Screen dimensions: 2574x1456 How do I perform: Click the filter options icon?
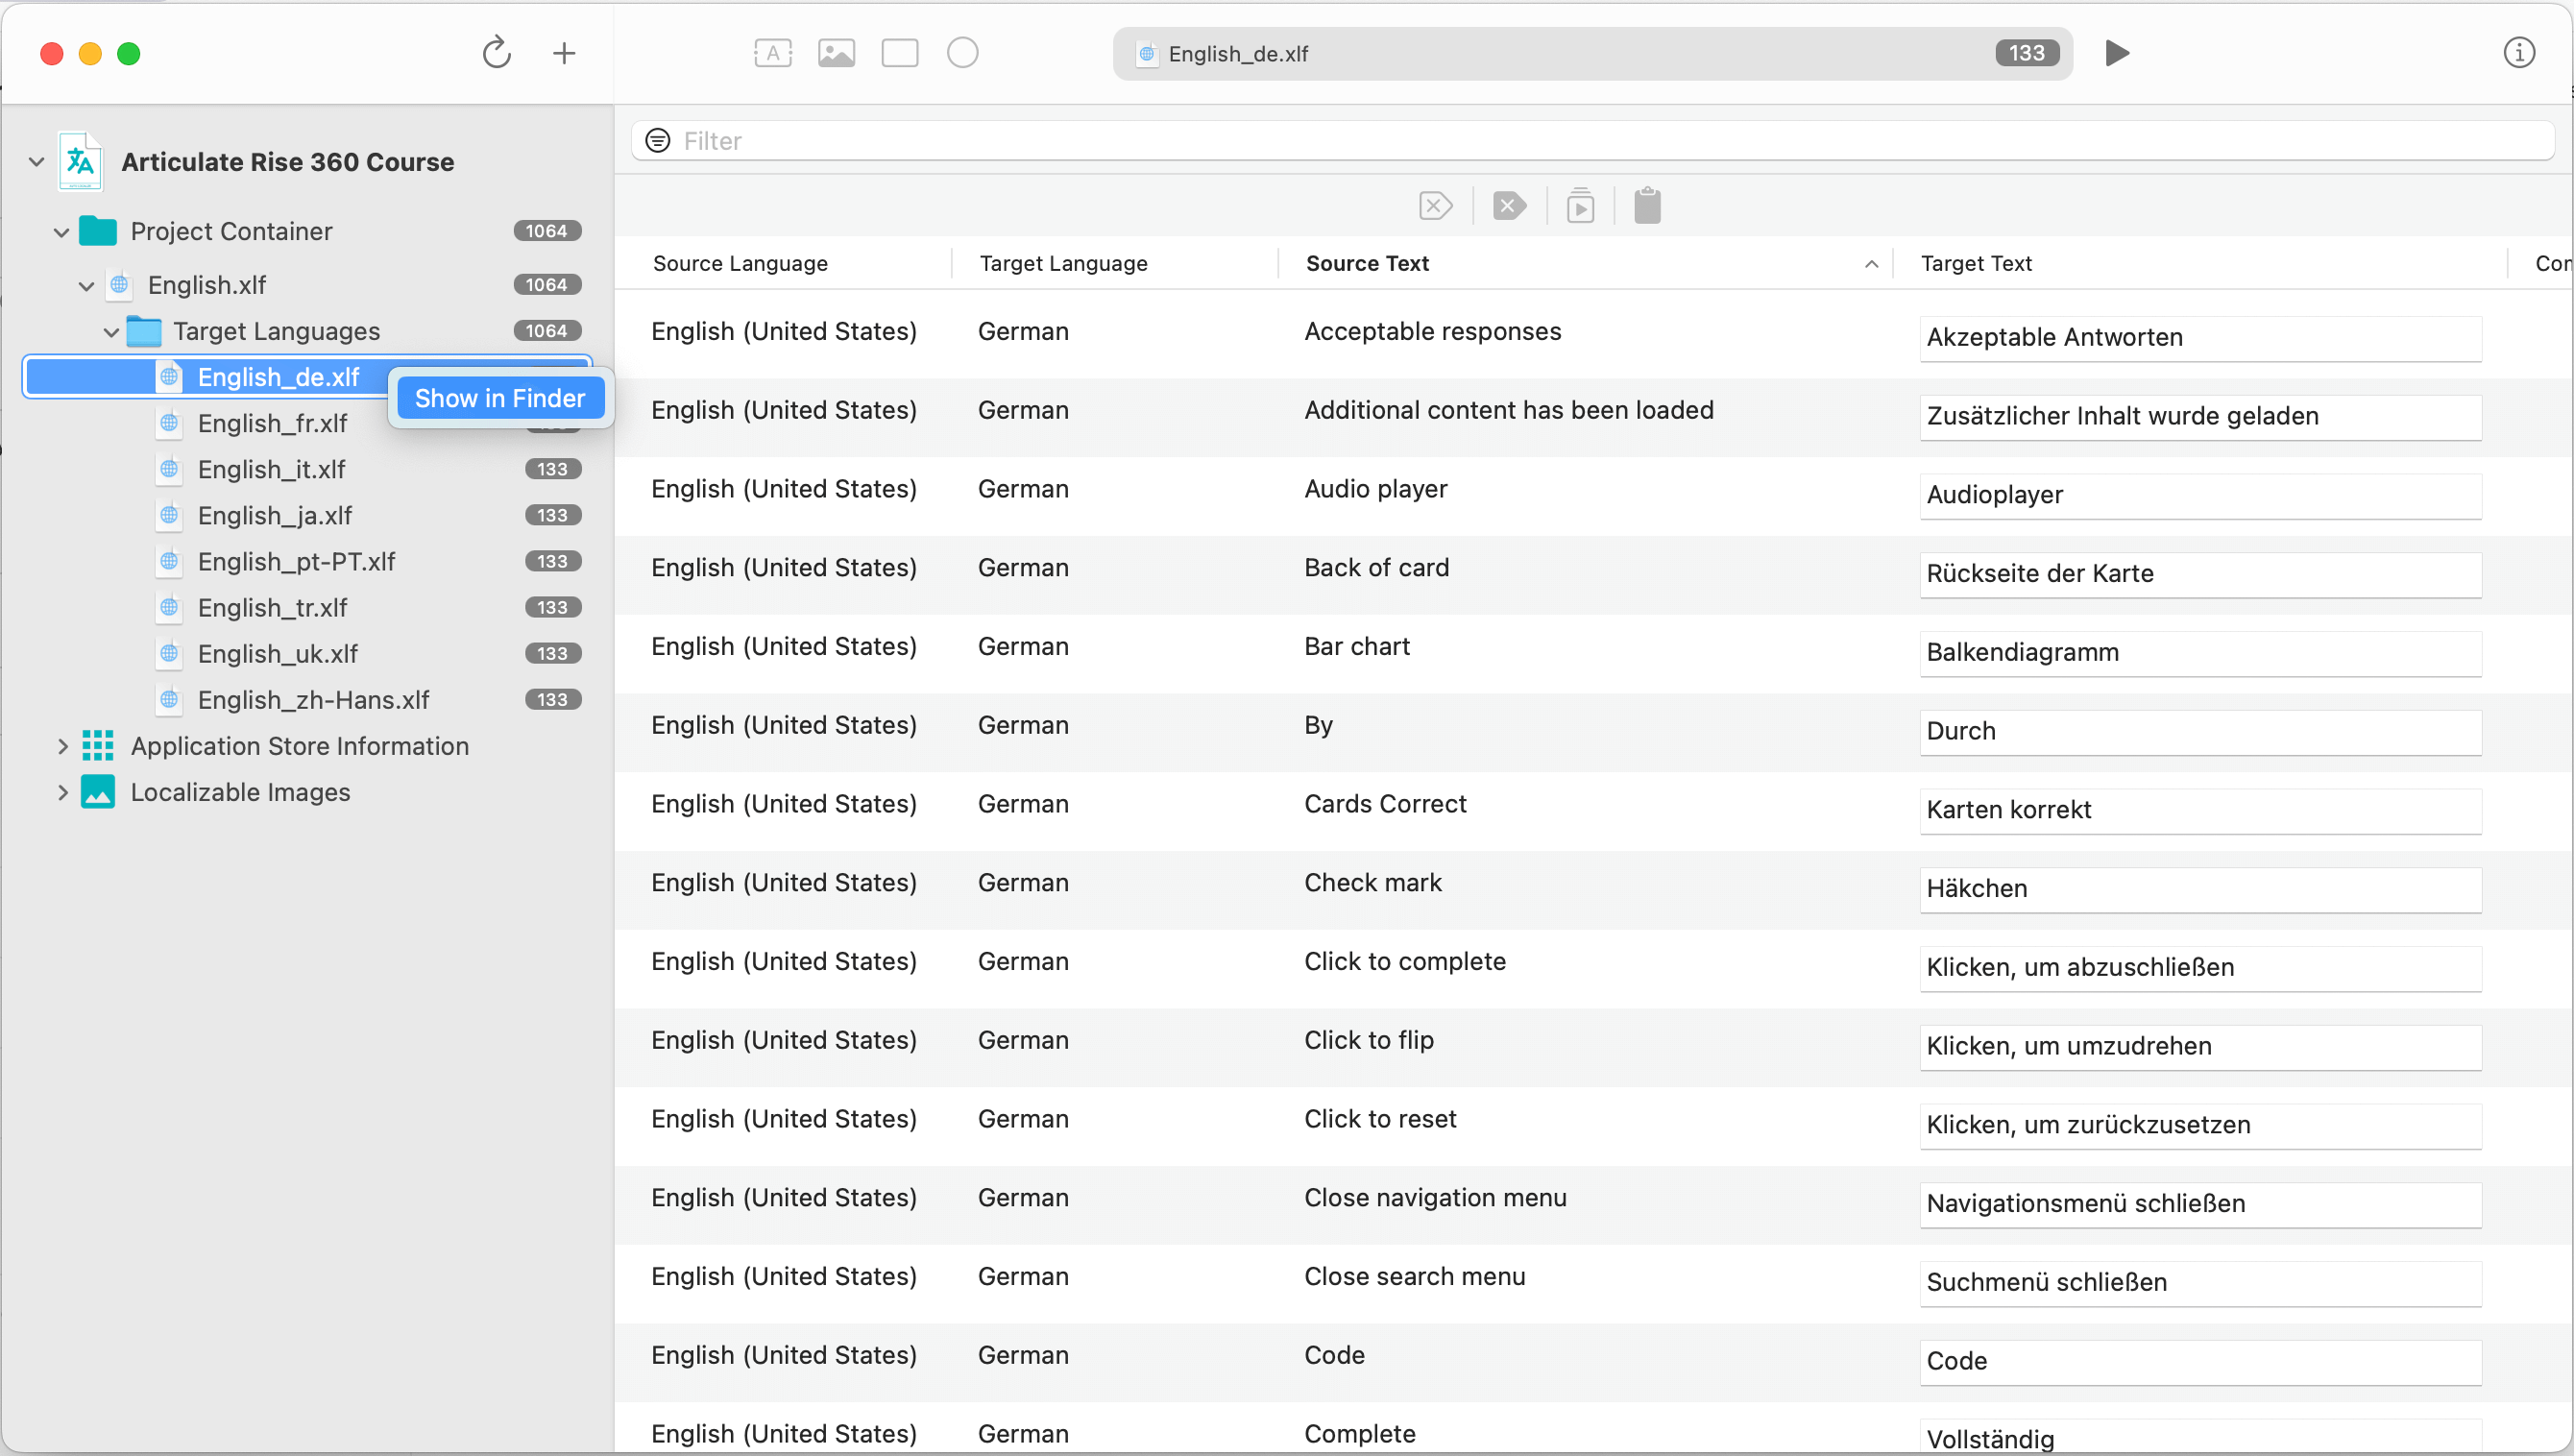click(x=657, y=141)
